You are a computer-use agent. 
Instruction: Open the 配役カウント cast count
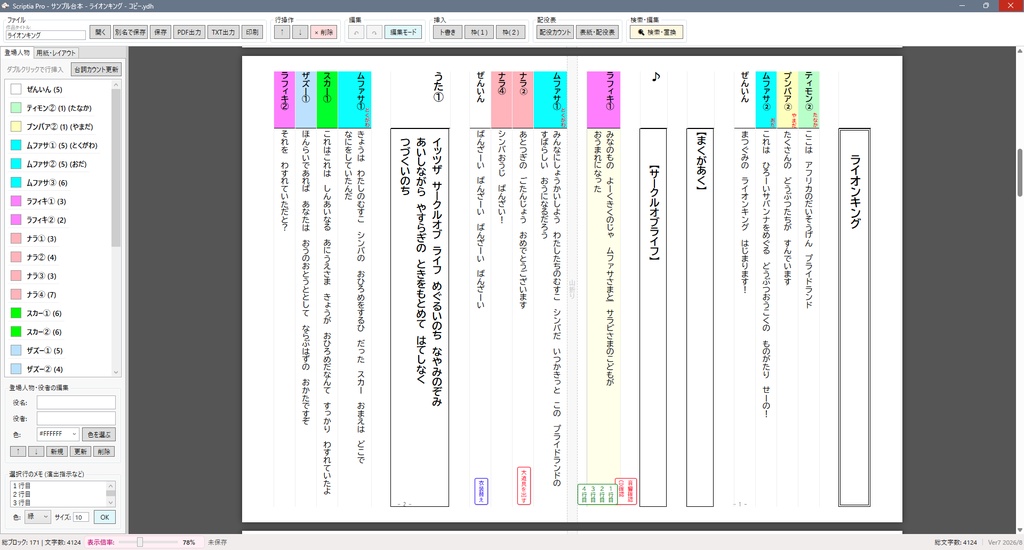[x=554, y=32]
